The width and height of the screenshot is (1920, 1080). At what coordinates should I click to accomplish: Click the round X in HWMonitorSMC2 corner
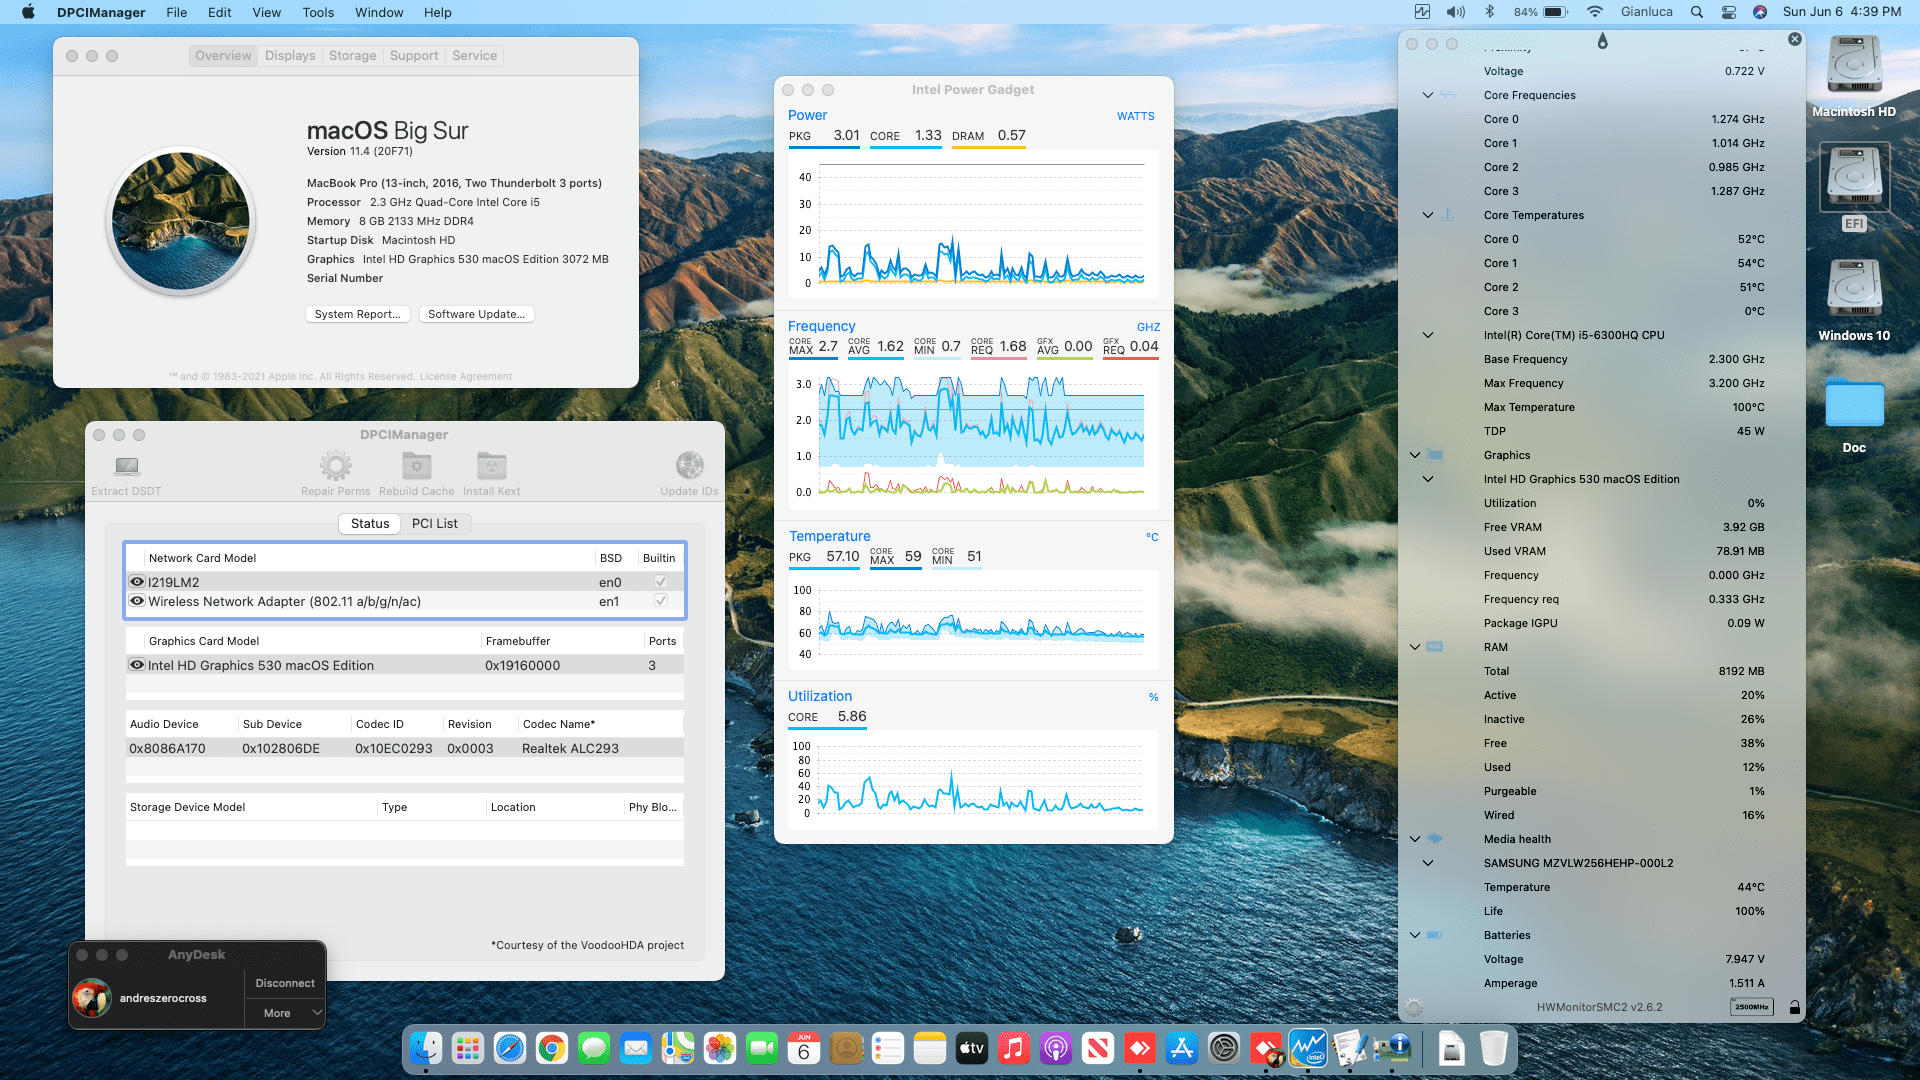click(1795, 39)
